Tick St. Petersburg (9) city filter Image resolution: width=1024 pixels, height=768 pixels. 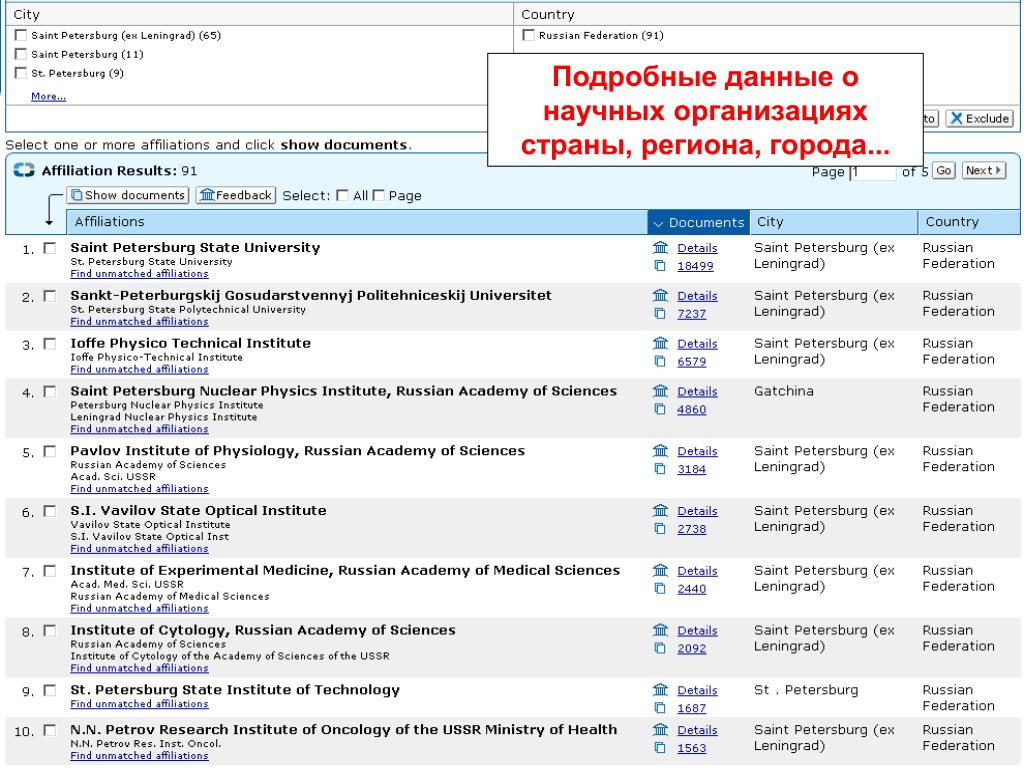click(x=21, y=73)
